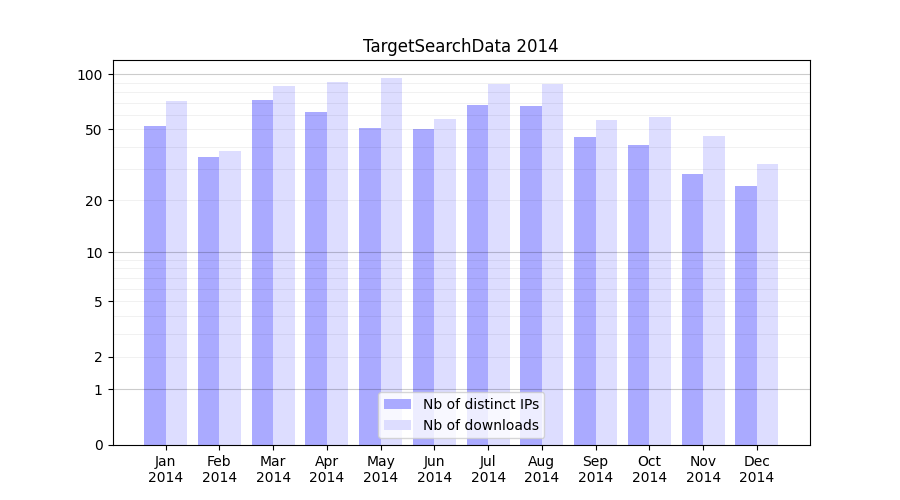Click the 0 tick label on y-axis
900x500 pixels.
click(x=98, y=445)
